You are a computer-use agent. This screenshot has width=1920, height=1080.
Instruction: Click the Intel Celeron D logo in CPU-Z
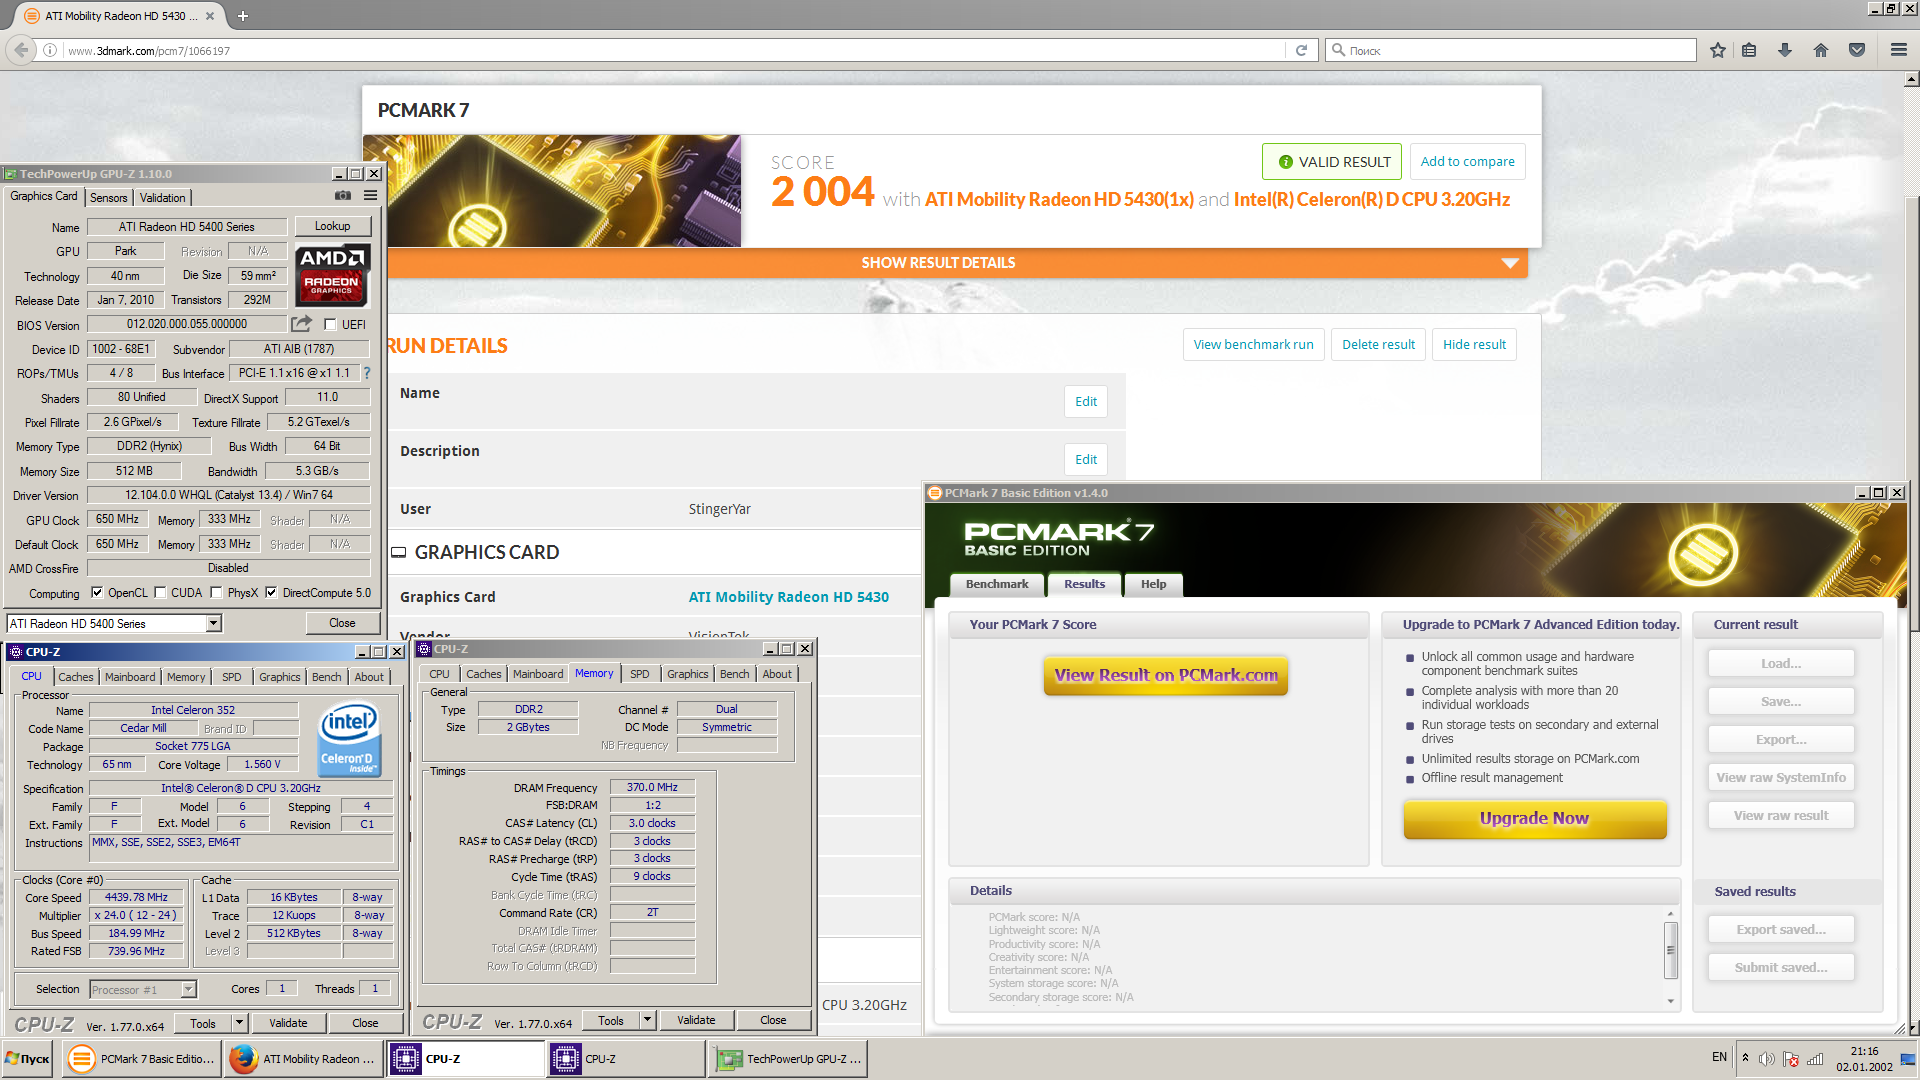coord(348,739)
